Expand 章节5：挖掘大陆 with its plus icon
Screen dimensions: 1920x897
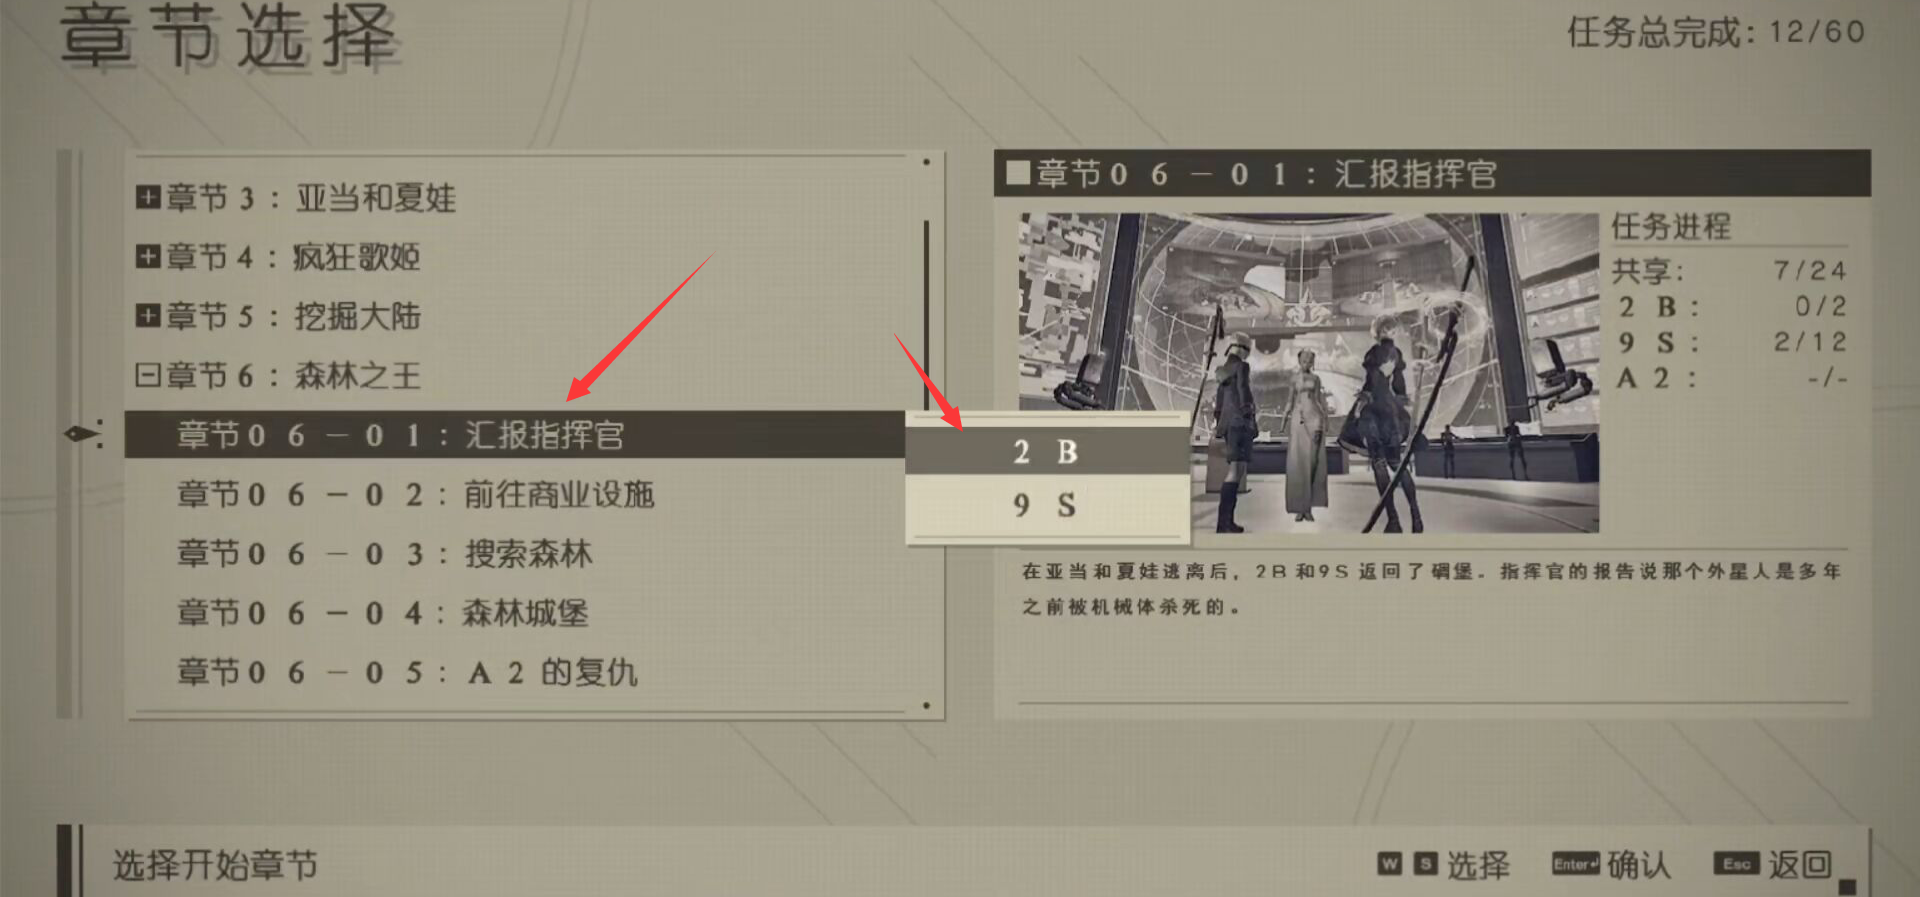point(148,316)
